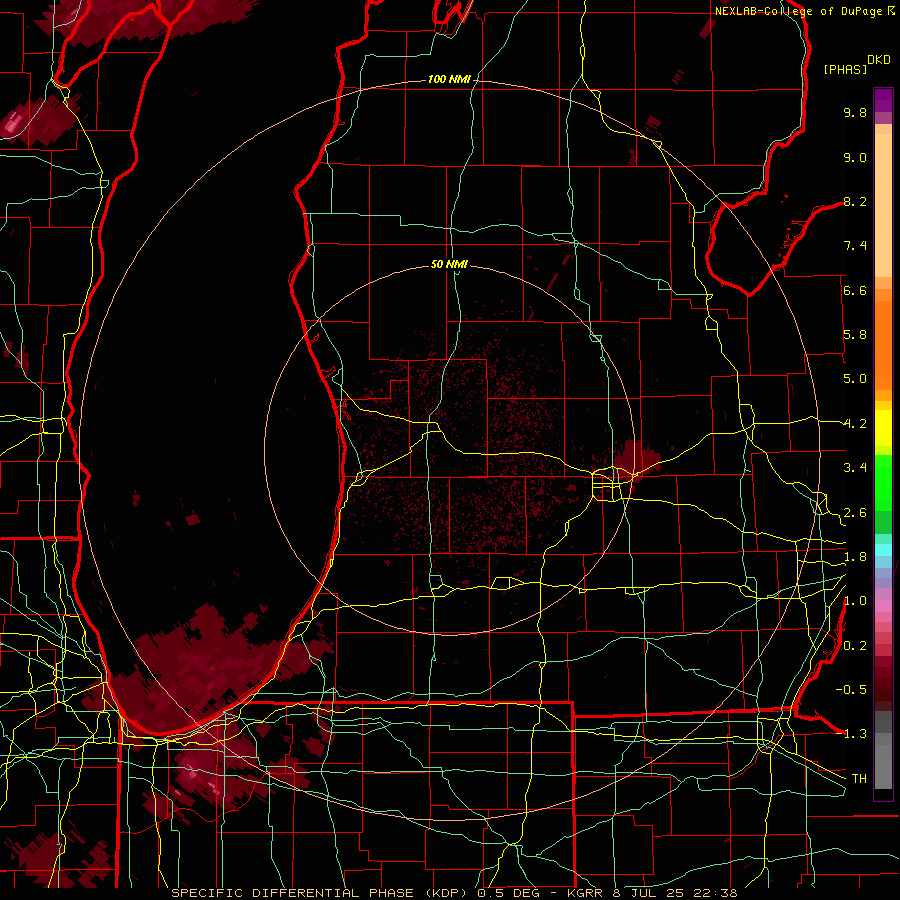Pick the pink band of the color bar
The width and height of the screenshot is (900, 900).
coord(883,606)
